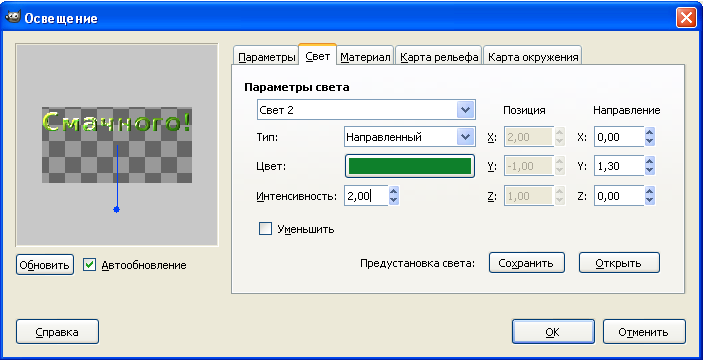Screen dimensions: 703x360
Task: Go to the Карта окружения tab
Action: 533,57
